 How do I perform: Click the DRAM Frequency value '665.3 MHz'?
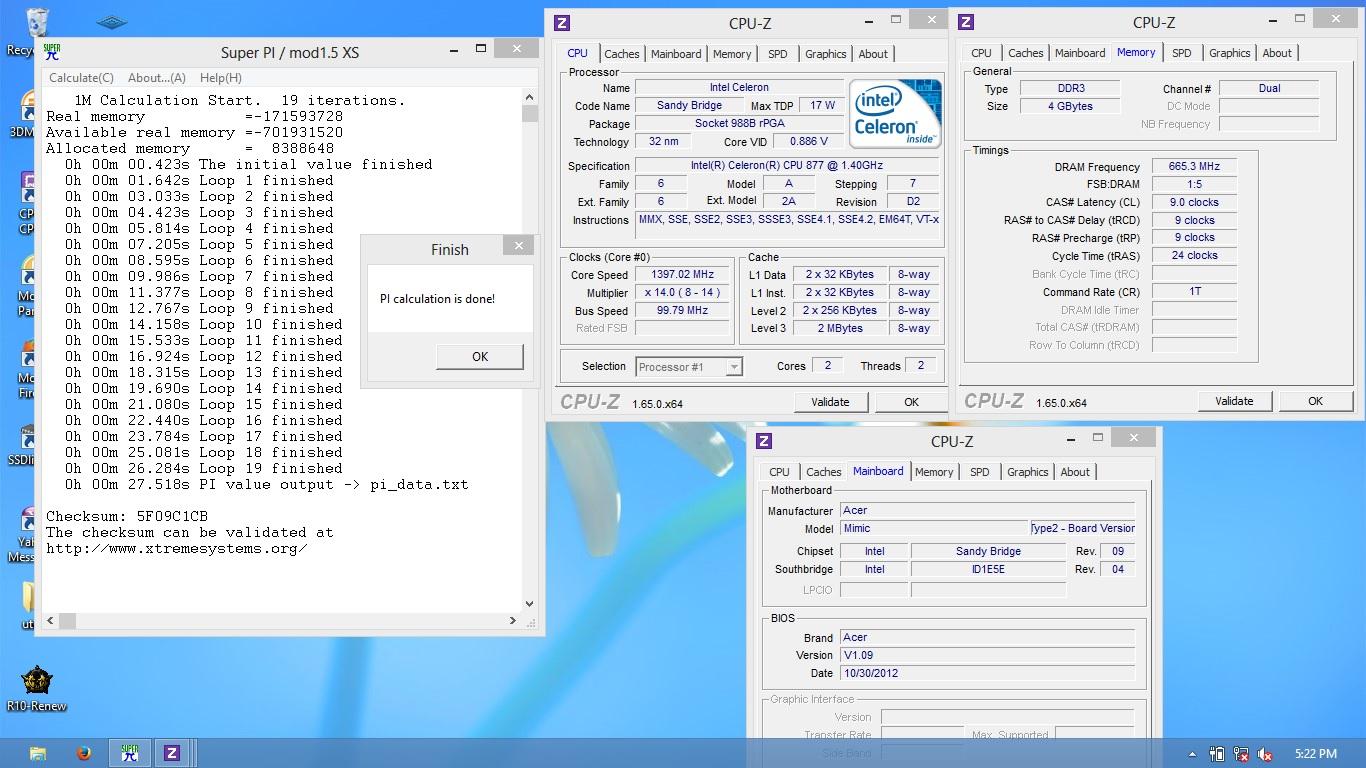1194,167
